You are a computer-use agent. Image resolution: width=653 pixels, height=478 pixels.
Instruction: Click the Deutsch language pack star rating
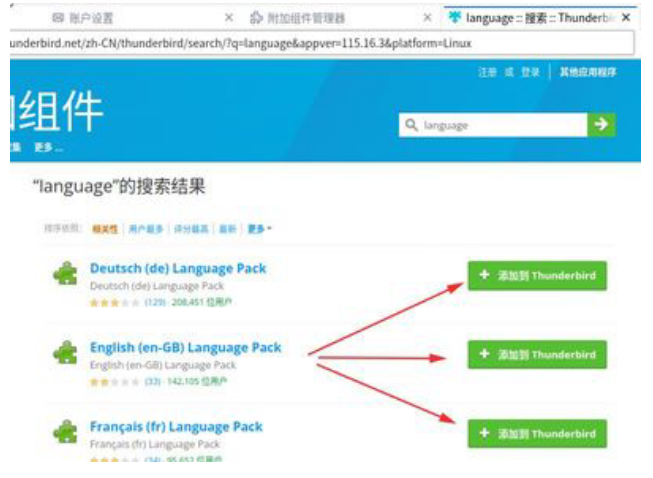pyautogui.click(x=115, y=303)
